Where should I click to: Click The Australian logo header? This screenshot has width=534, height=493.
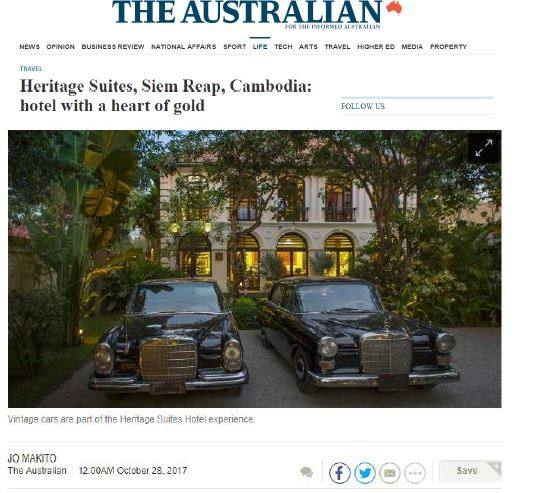point(256,14)
